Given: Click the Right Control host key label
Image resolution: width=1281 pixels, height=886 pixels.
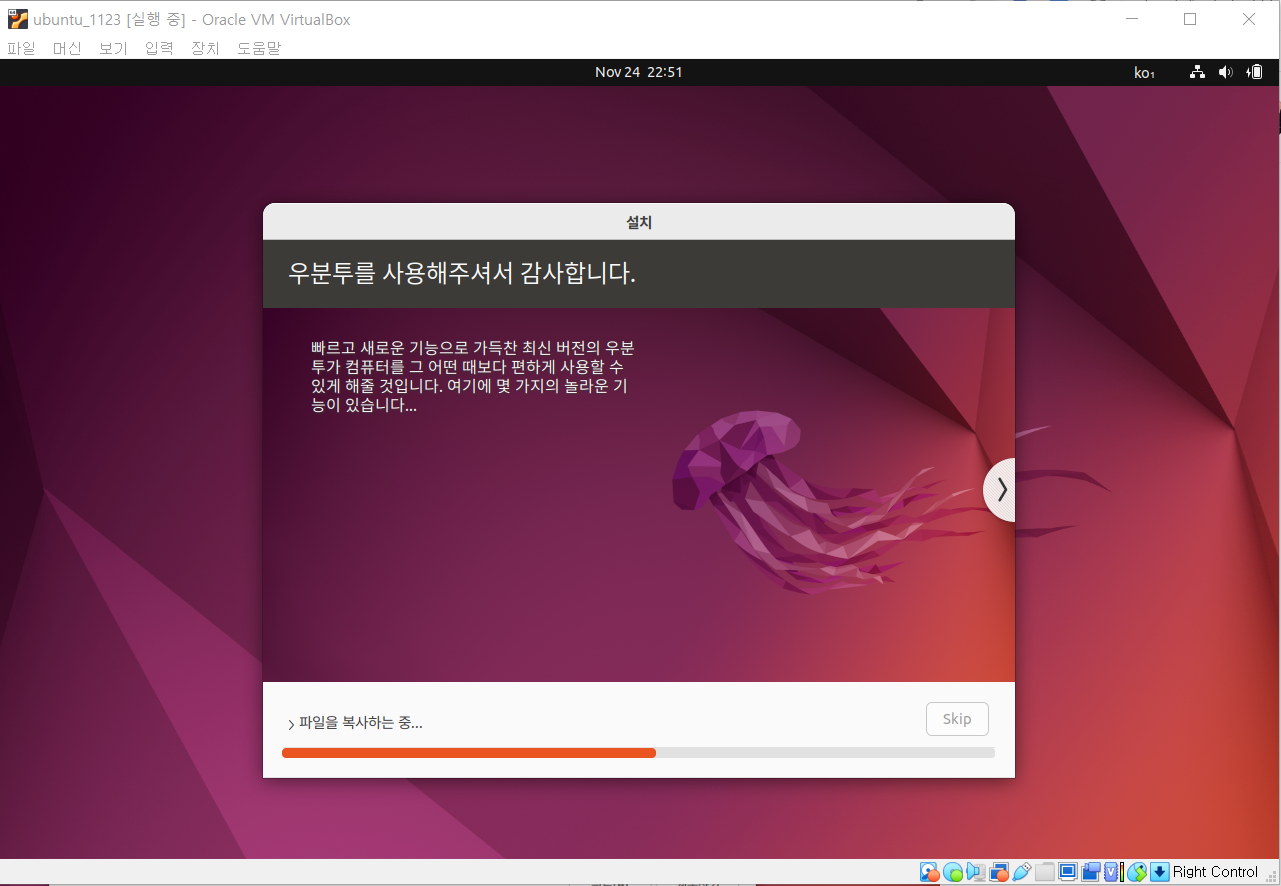Looking at the screenshot, I should coord(1215,872).
